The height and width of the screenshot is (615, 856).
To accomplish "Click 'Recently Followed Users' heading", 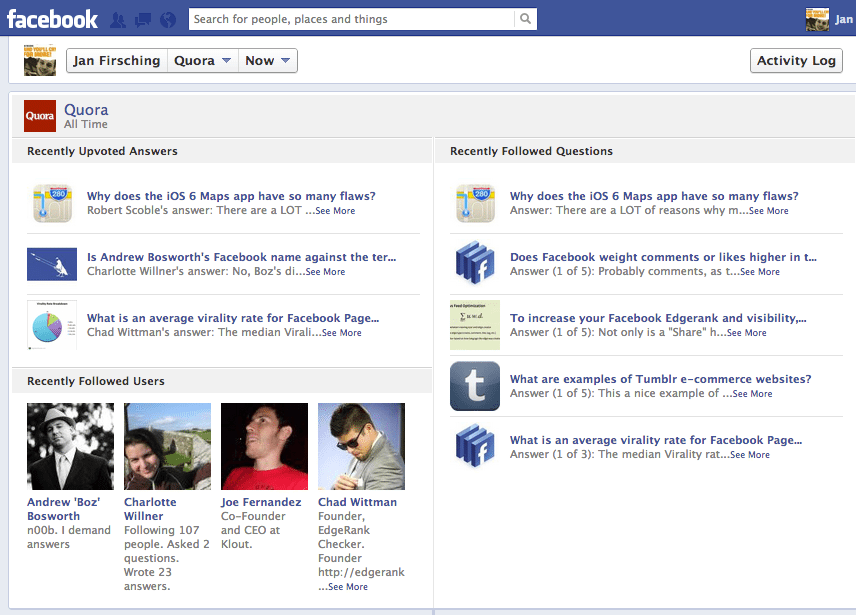I will (96, 381).
